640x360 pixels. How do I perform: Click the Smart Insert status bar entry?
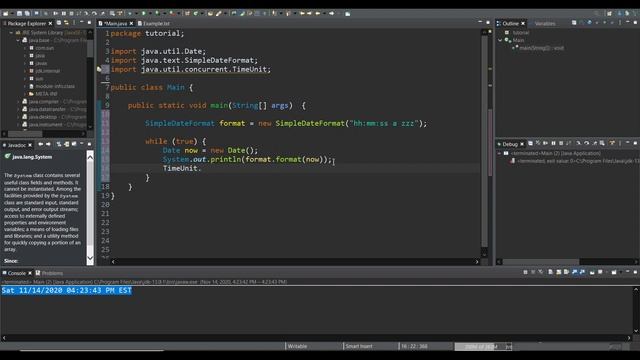[358, 346]
